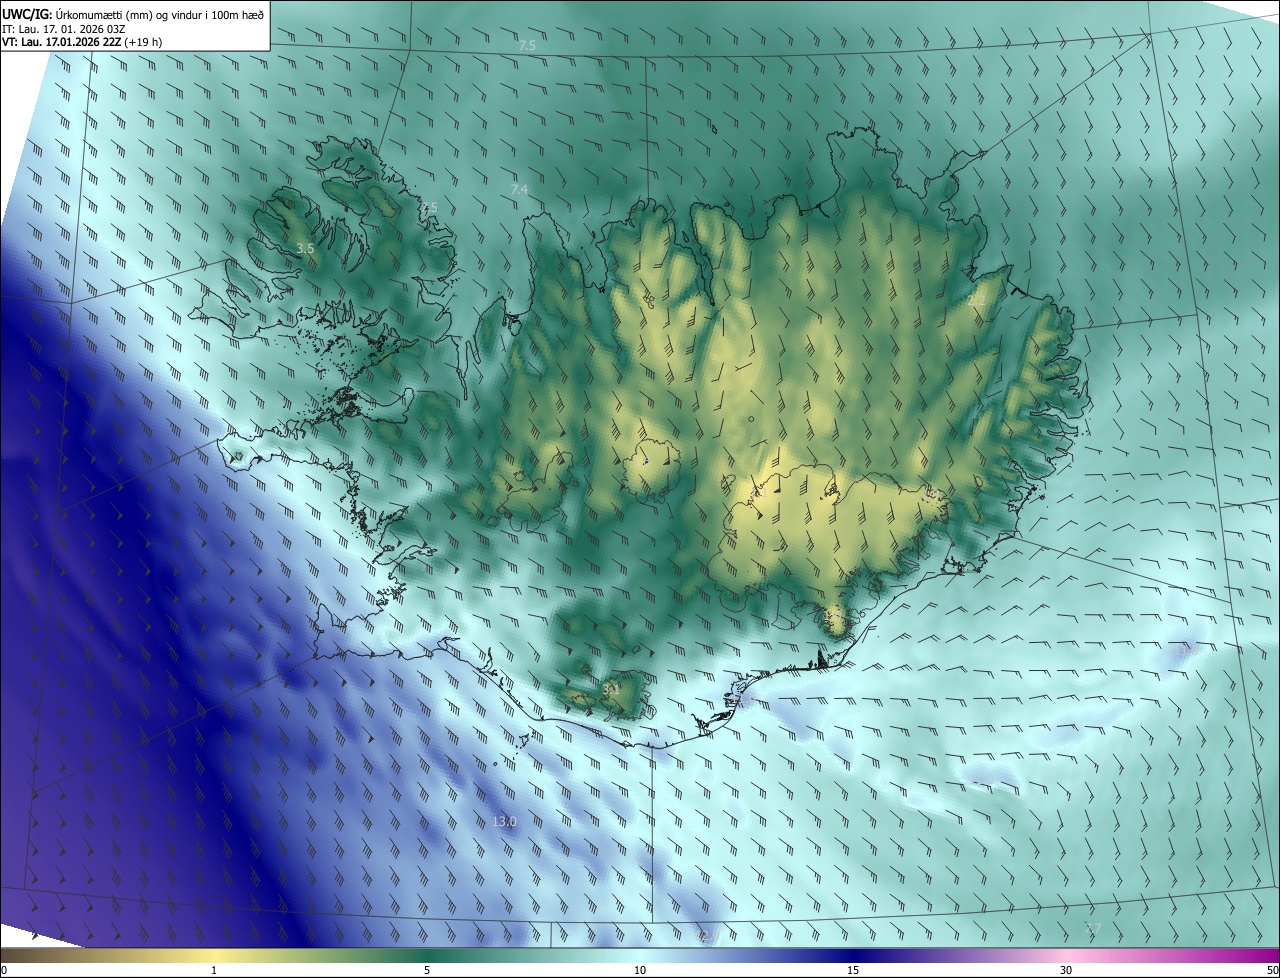Click the '3.5' value label on the Westfjords

[306, 248]
